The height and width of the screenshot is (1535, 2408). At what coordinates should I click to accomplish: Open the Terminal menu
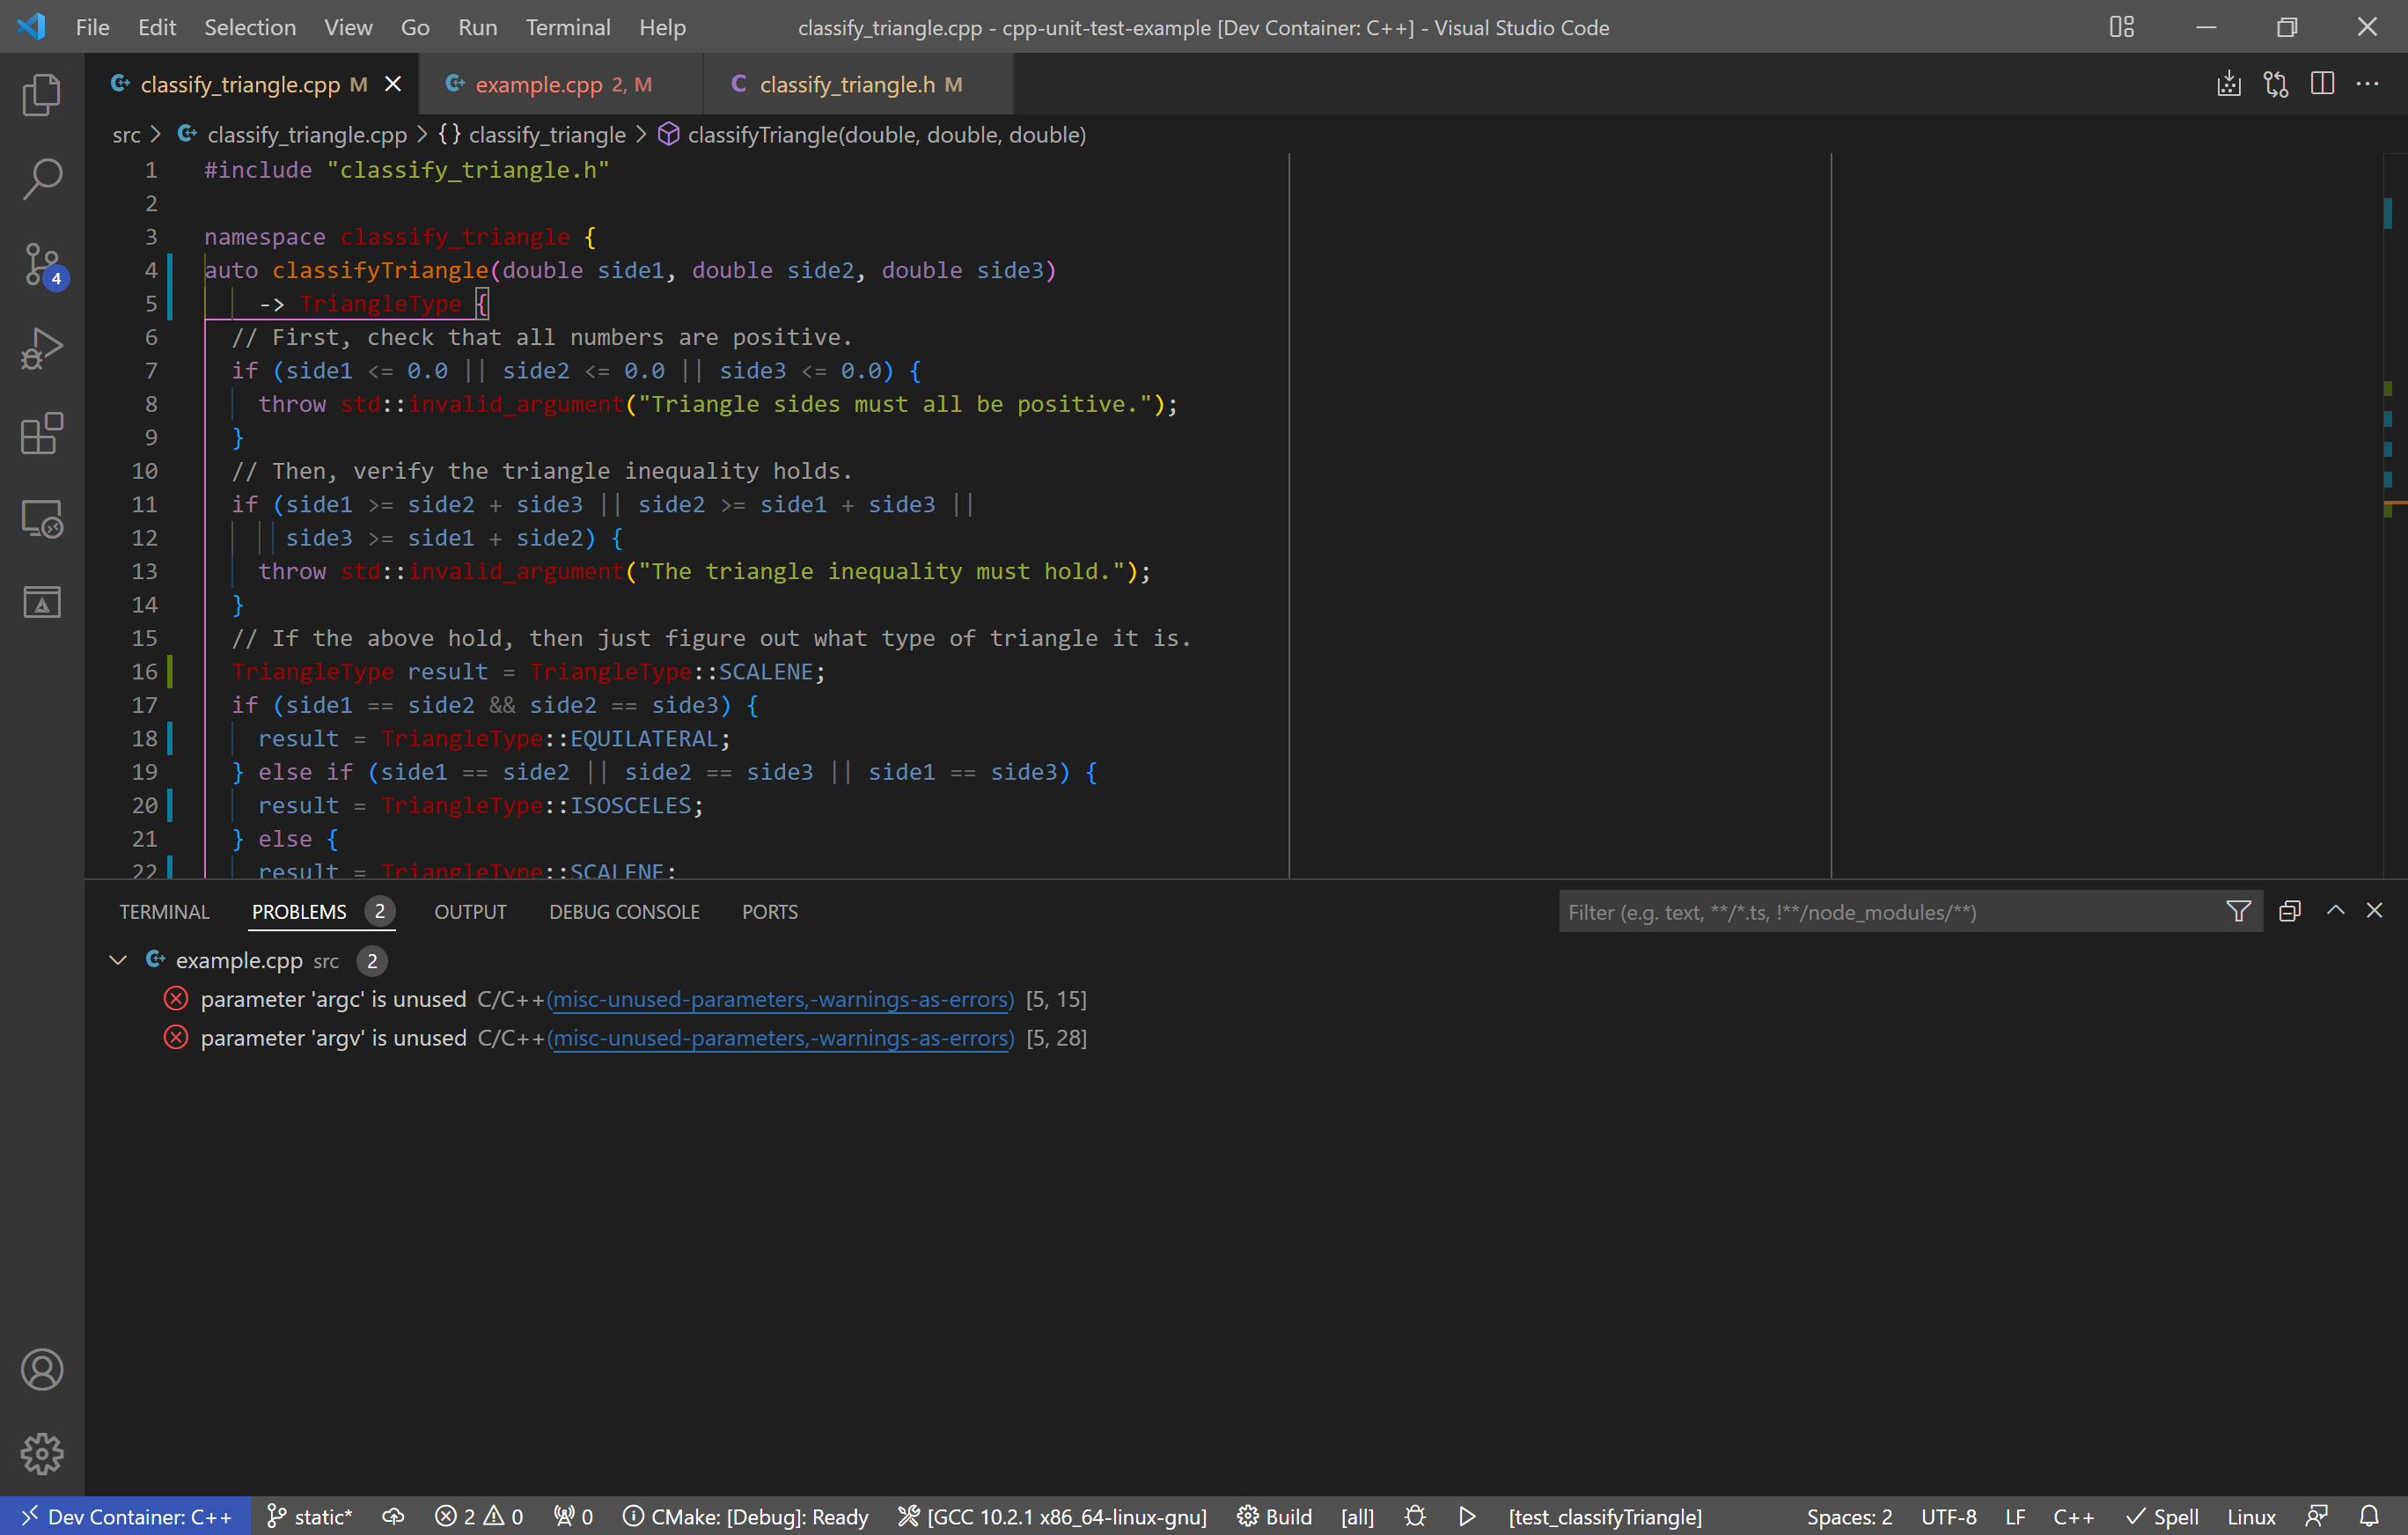(568, 27)
